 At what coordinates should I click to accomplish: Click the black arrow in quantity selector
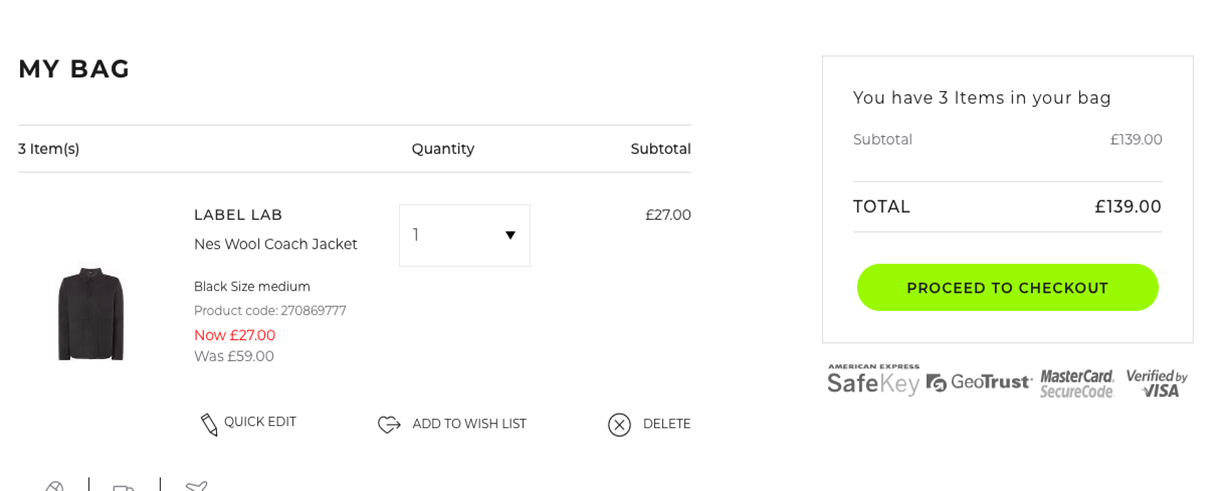click(x=510, y=236)
